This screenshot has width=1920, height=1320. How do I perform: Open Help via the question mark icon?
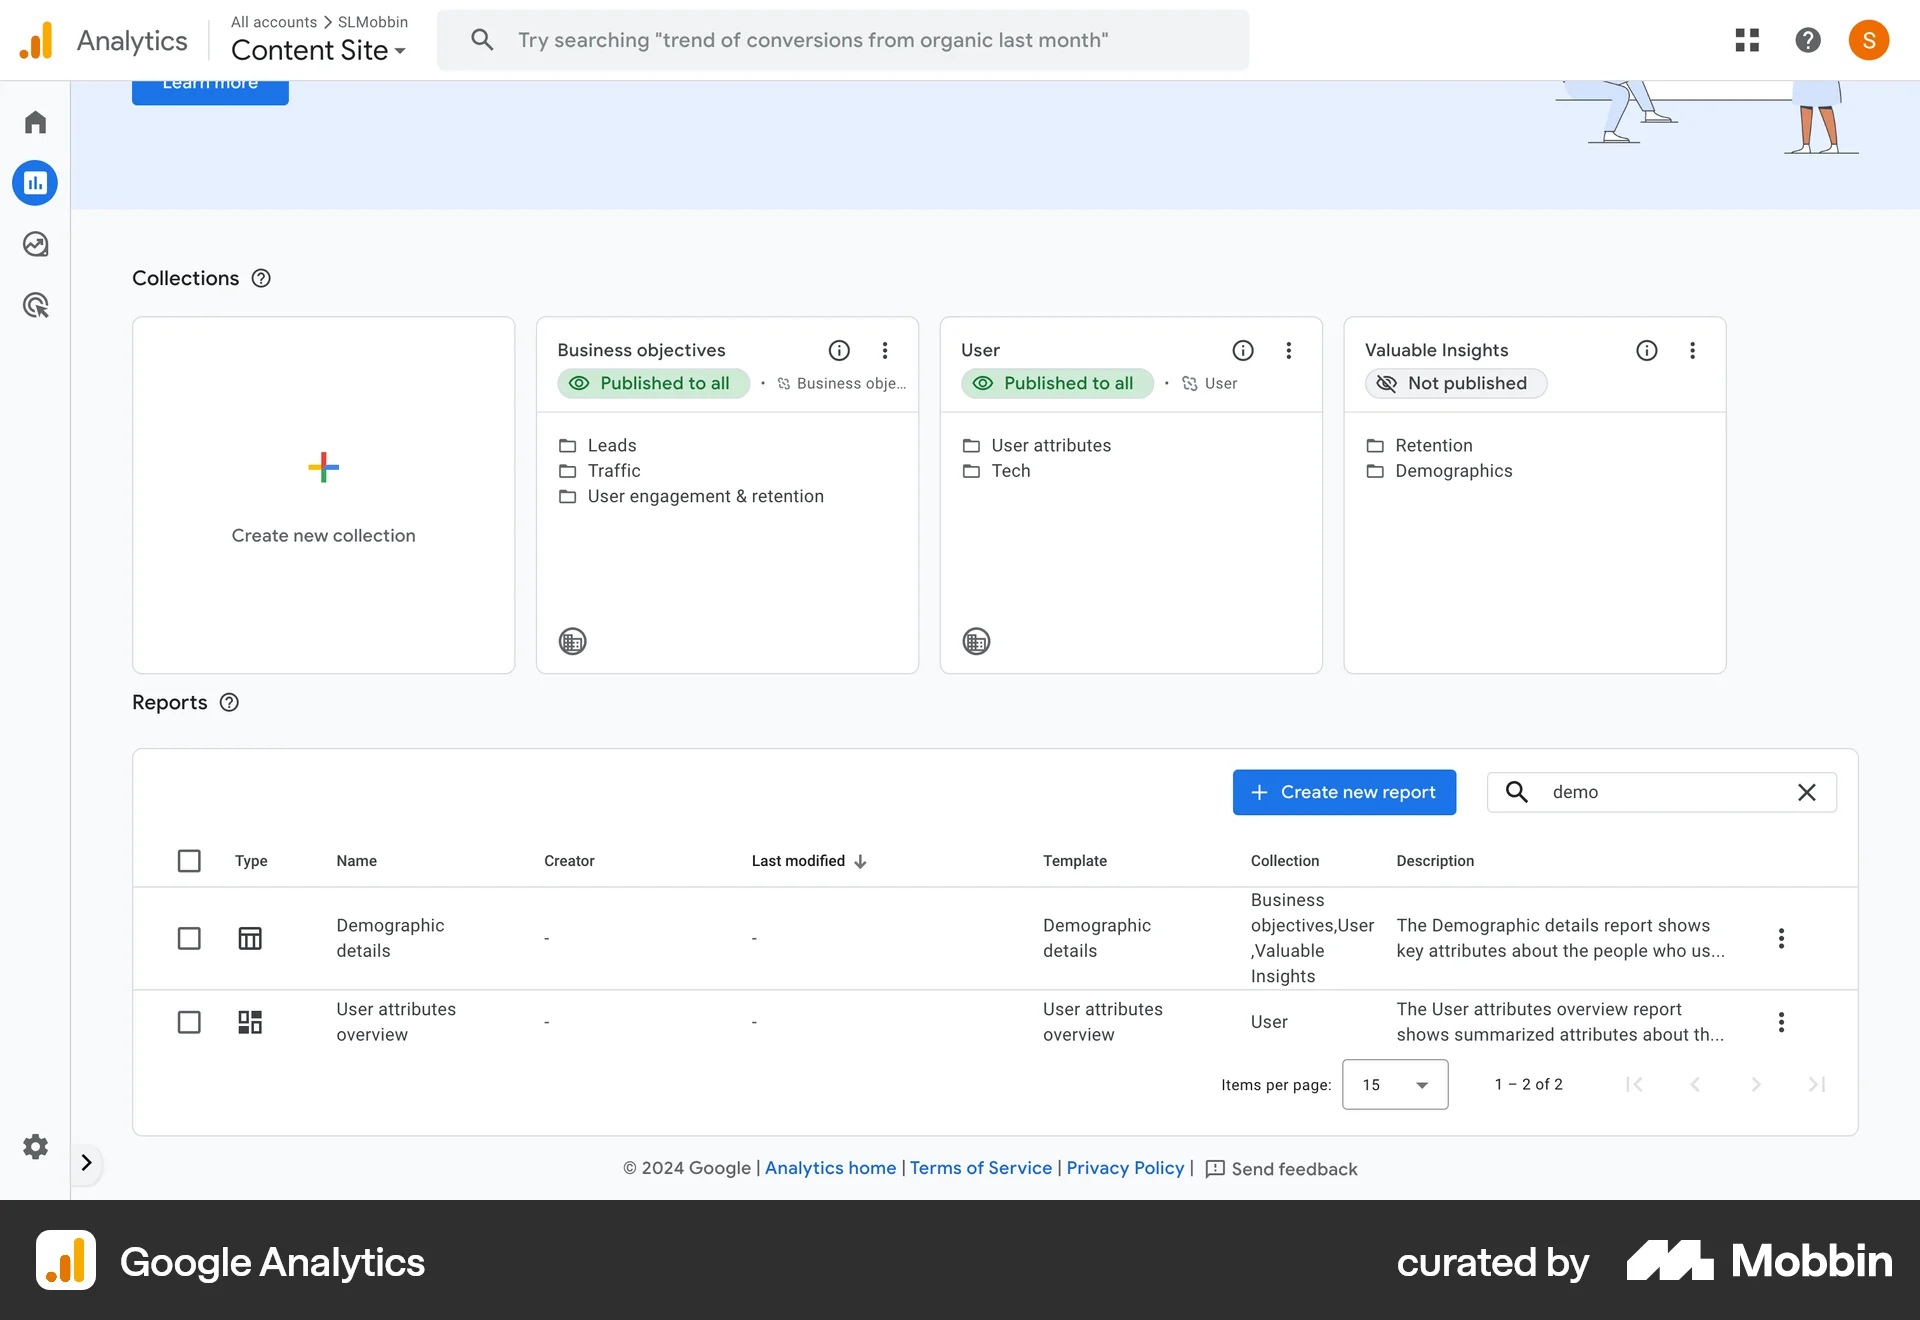coord(1807,40)
